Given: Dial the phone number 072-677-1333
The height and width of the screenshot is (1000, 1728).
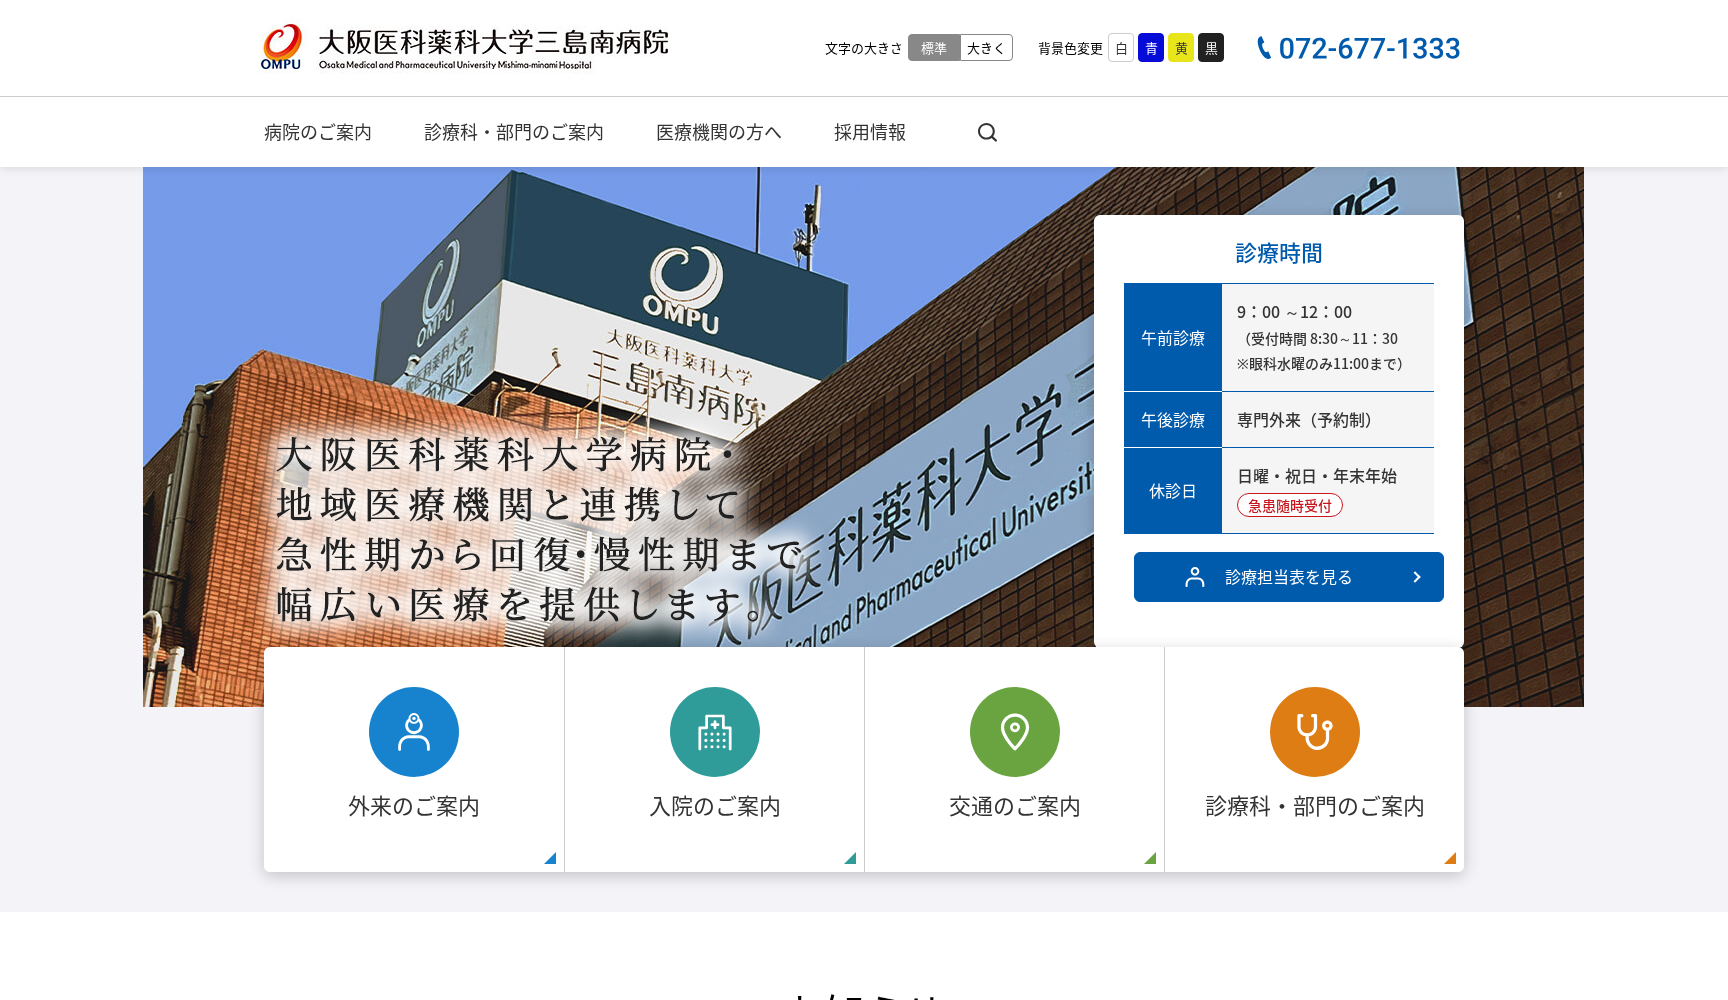Looking at the screenshot, I should 1369,47.
